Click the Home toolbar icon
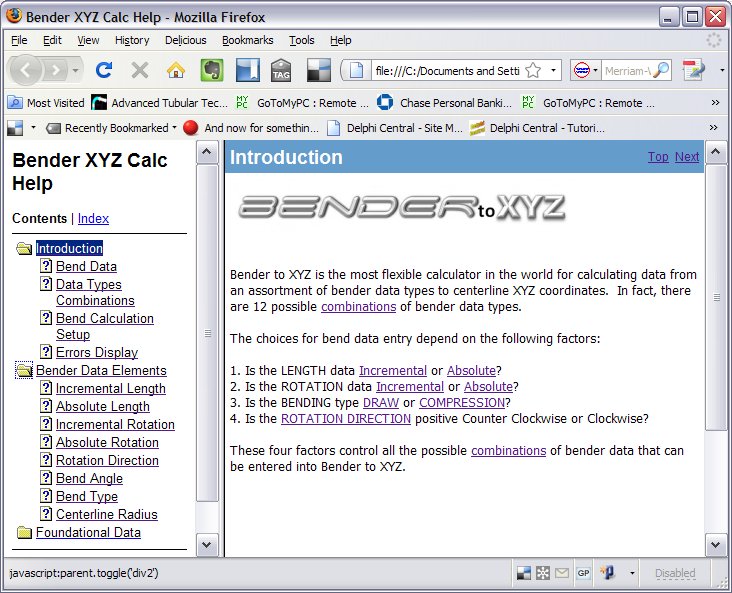732x593 pixels. click(176, 70)
